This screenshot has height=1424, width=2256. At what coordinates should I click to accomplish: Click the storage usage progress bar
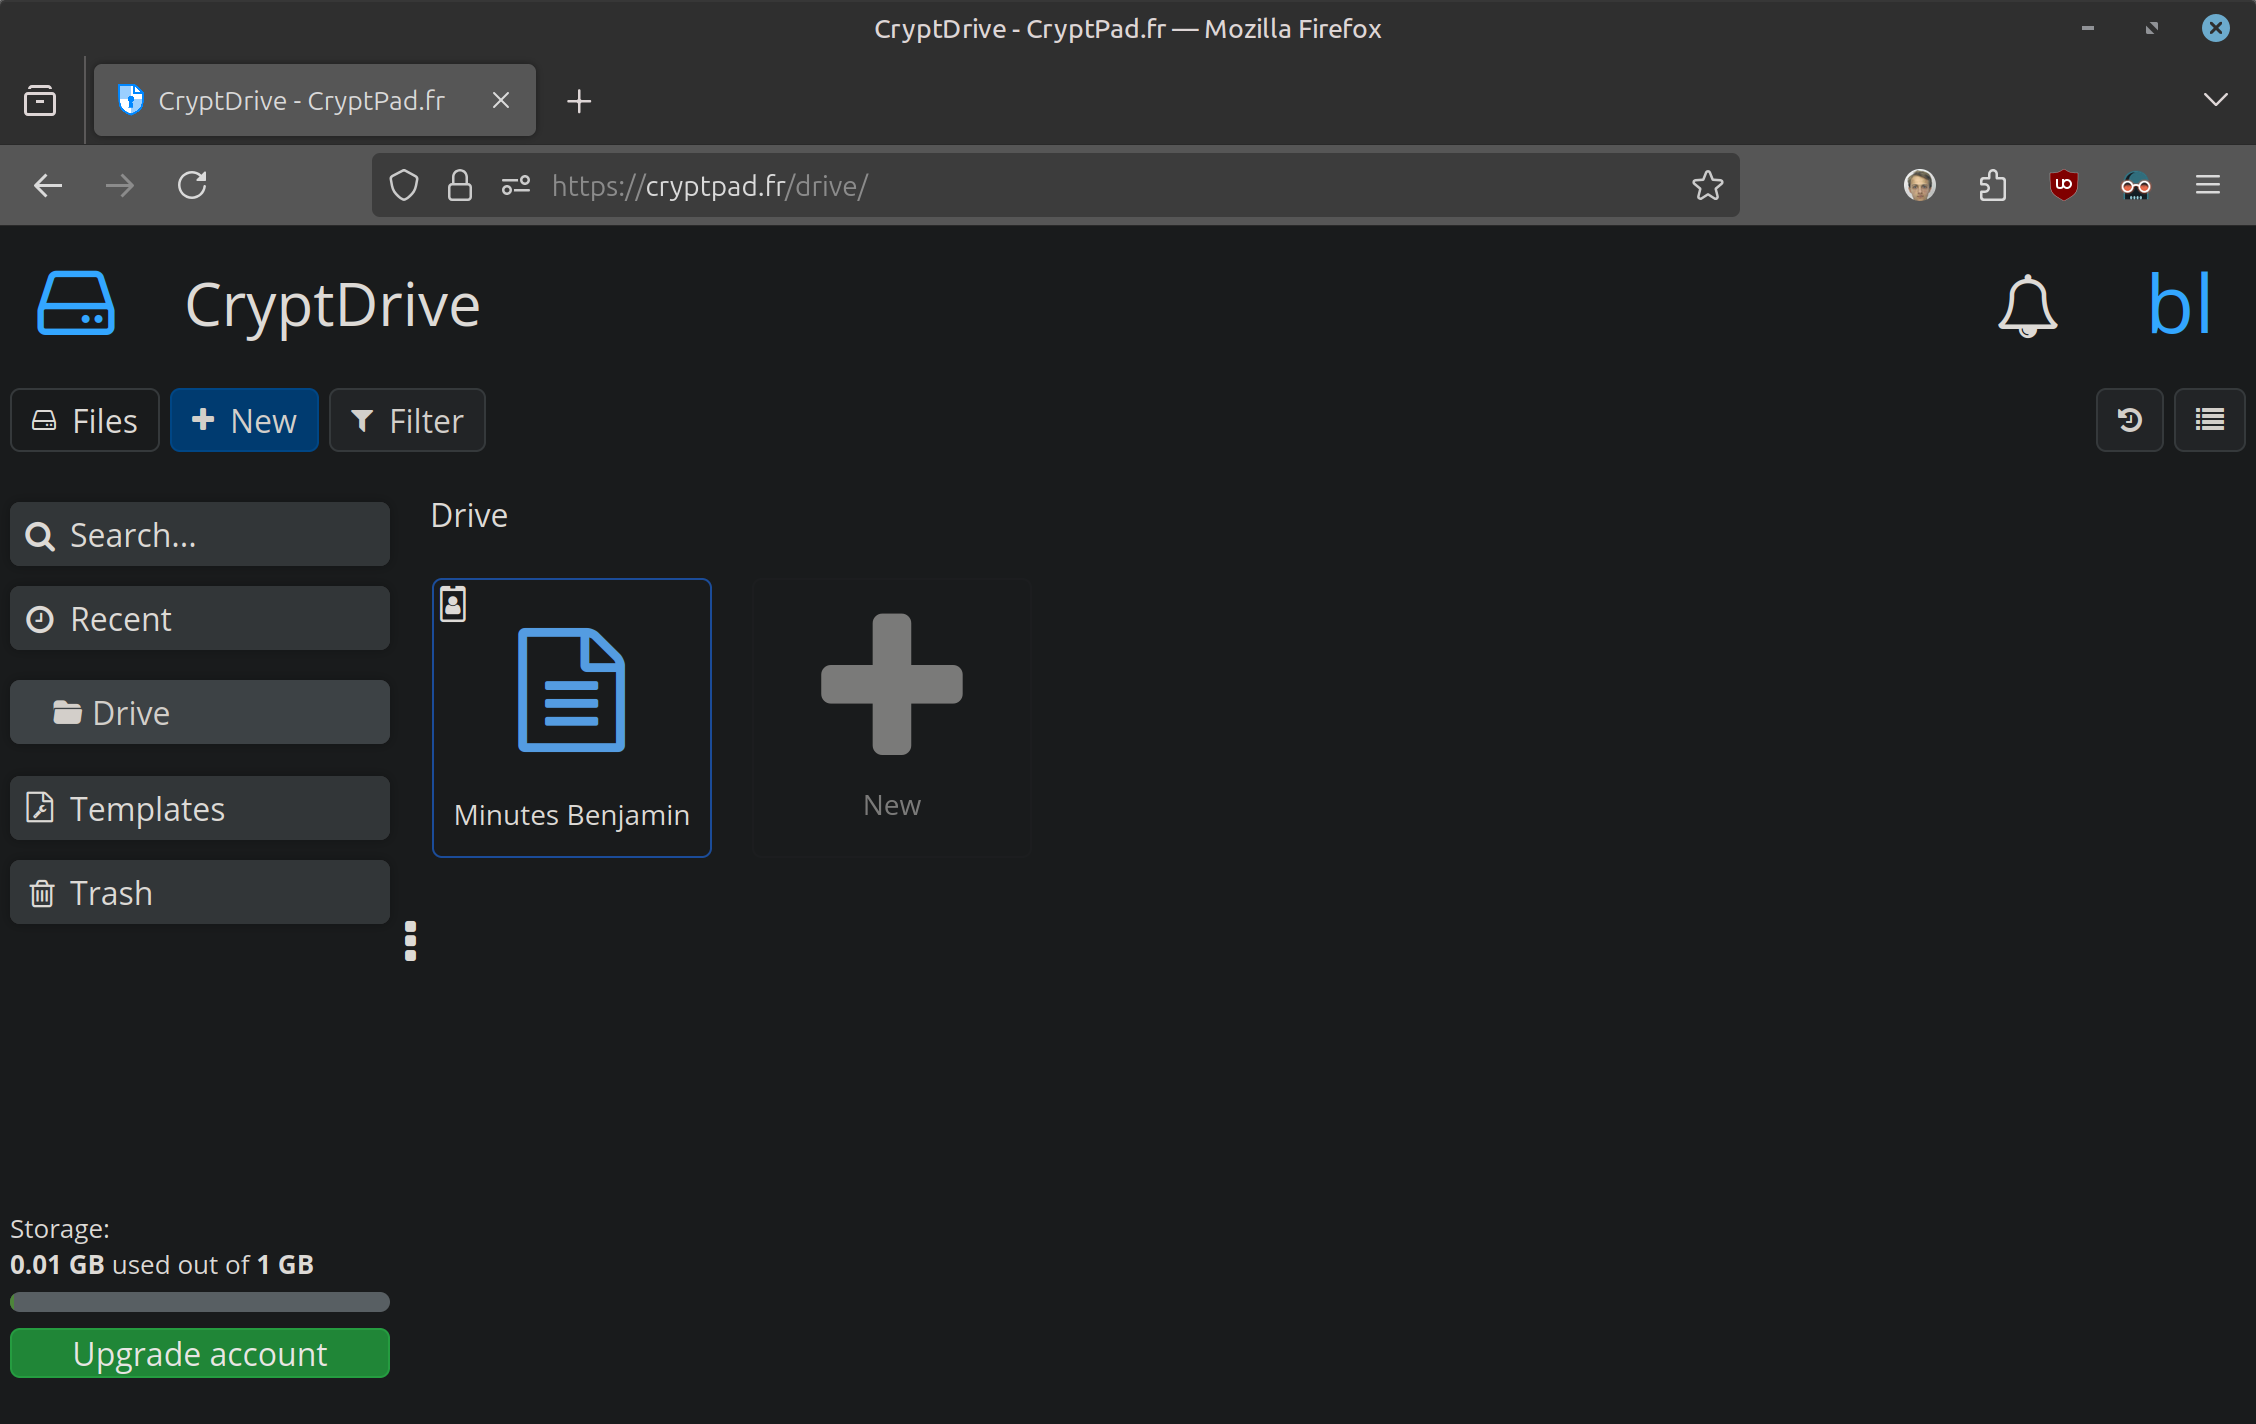(200, 1301)
